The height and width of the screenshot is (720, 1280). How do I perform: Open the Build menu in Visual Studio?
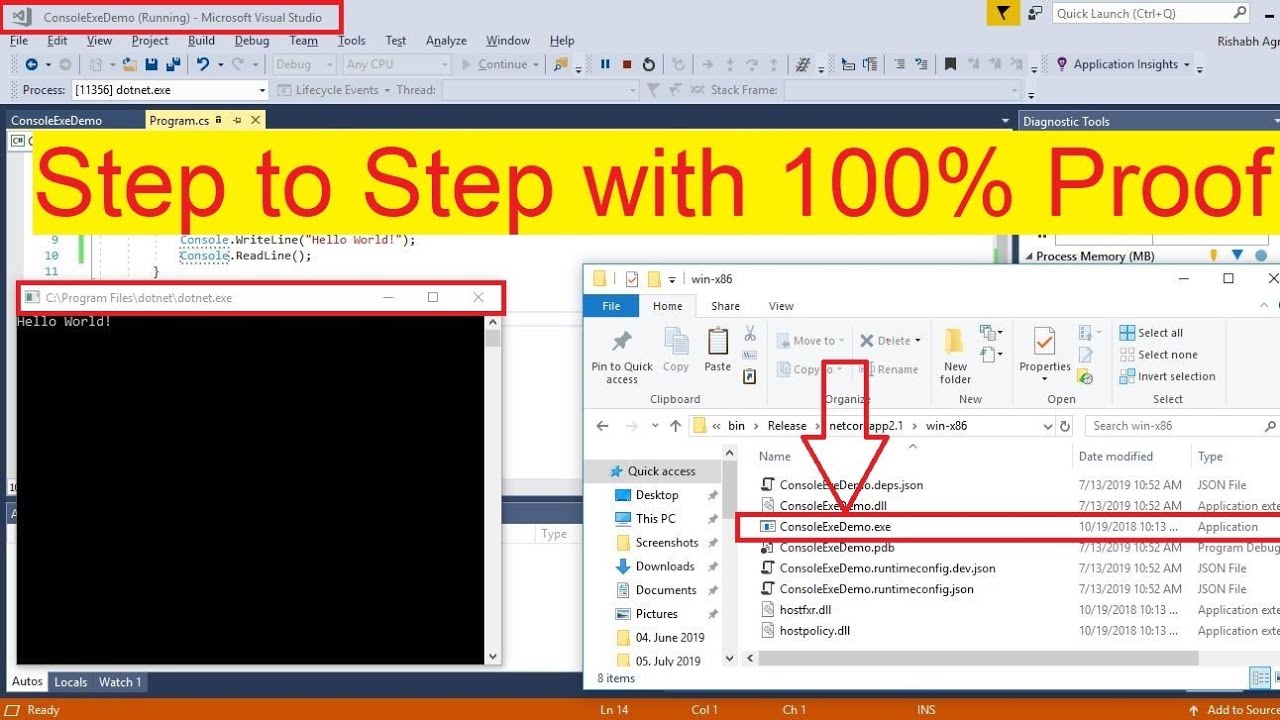(x=201, y=41)
